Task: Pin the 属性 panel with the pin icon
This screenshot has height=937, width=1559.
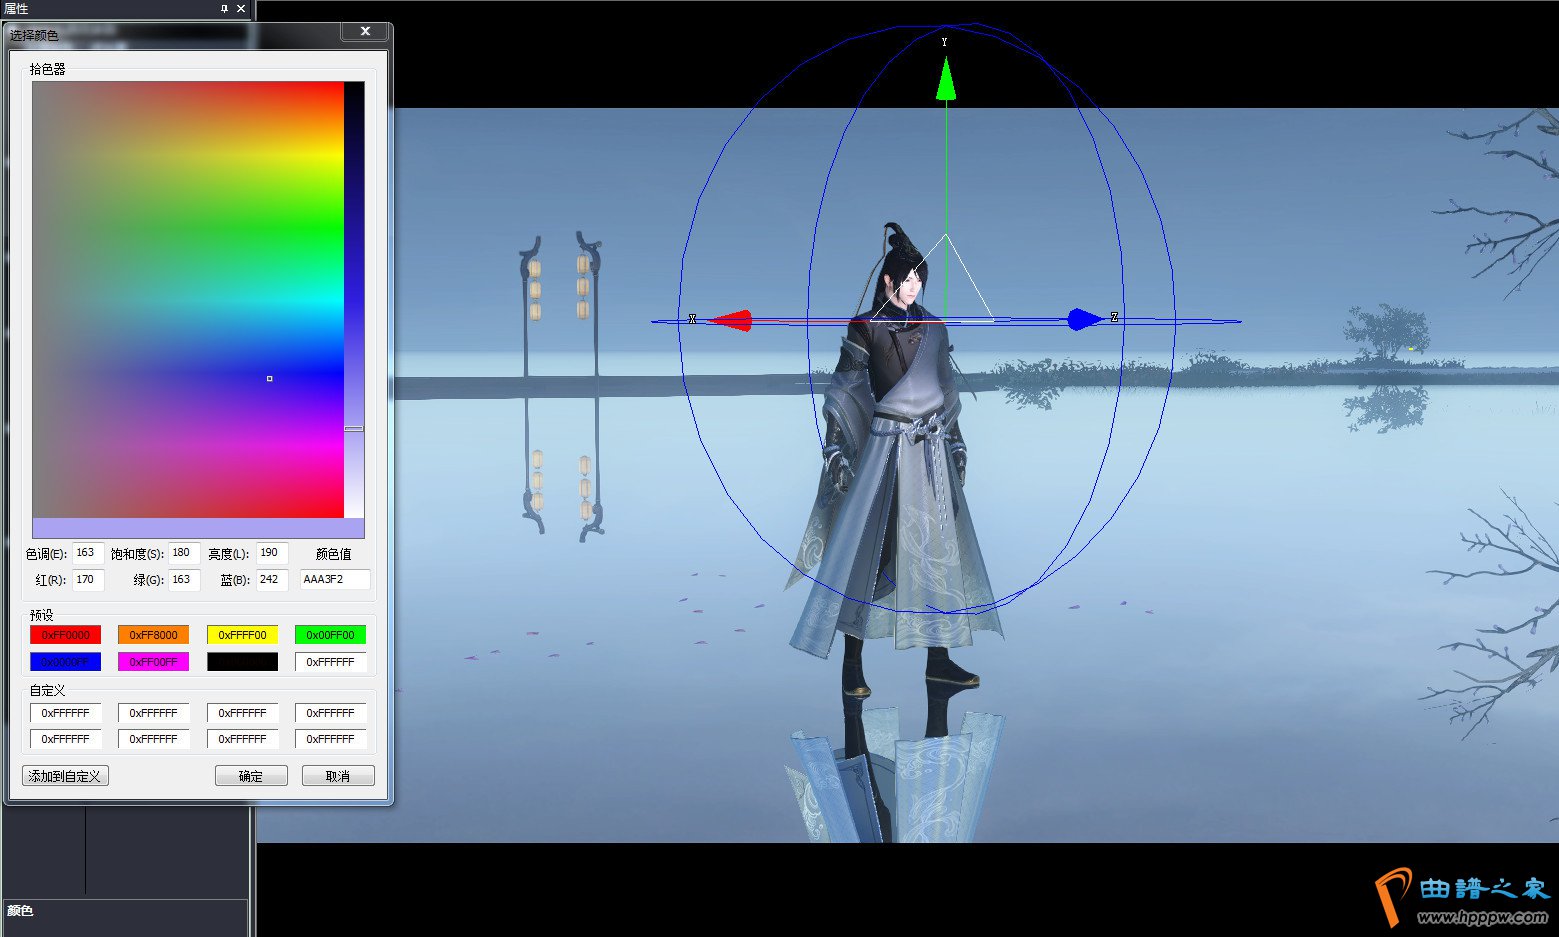Action: [x=224, y=8]
